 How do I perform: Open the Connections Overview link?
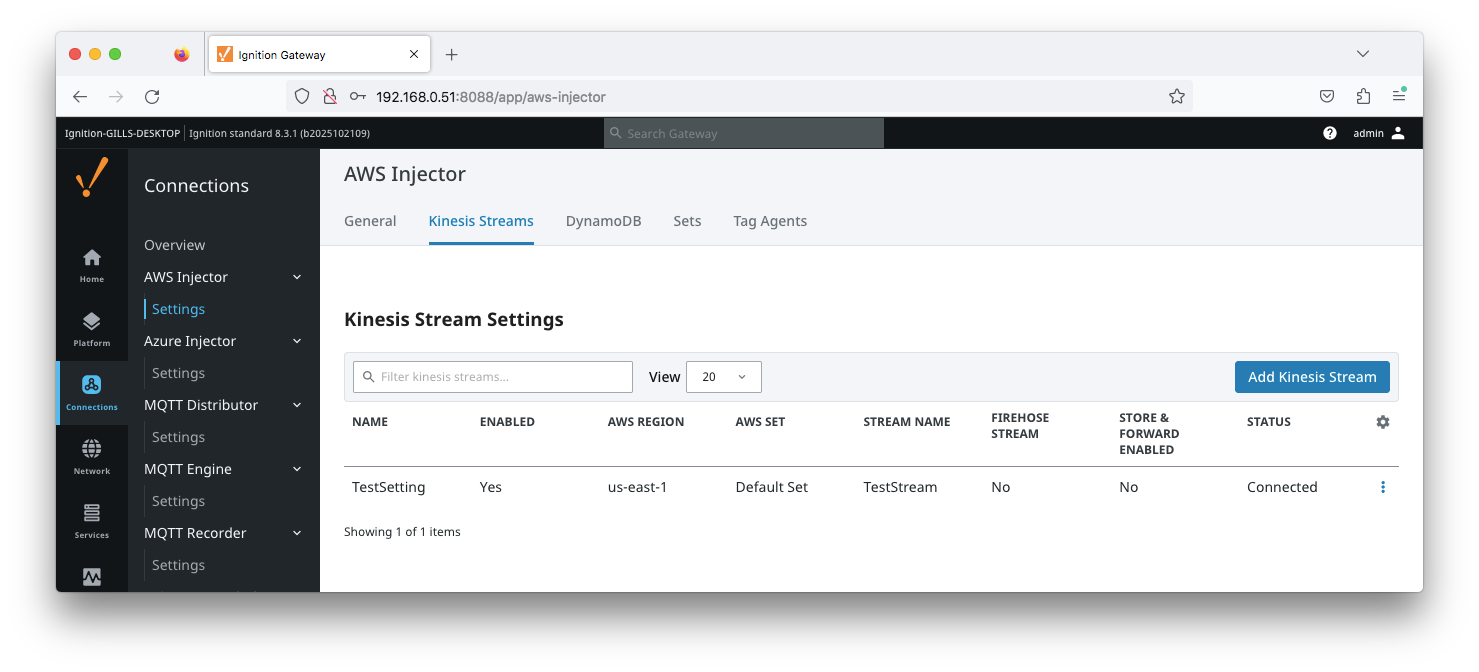pyautogui.click(x=174, y=245)
